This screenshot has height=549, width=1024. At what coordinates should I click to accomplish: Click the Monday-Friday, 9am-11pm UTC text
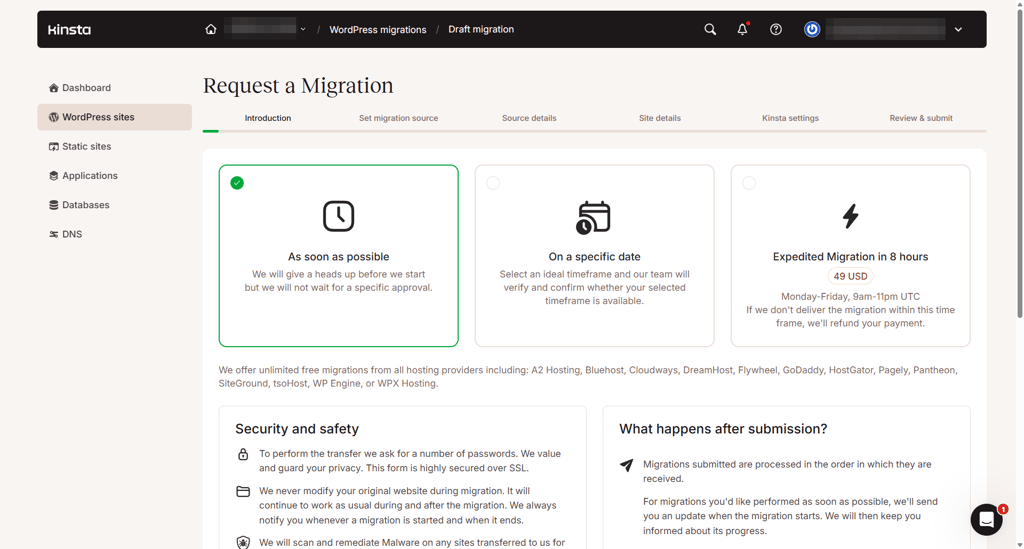[x=850, y=296]
